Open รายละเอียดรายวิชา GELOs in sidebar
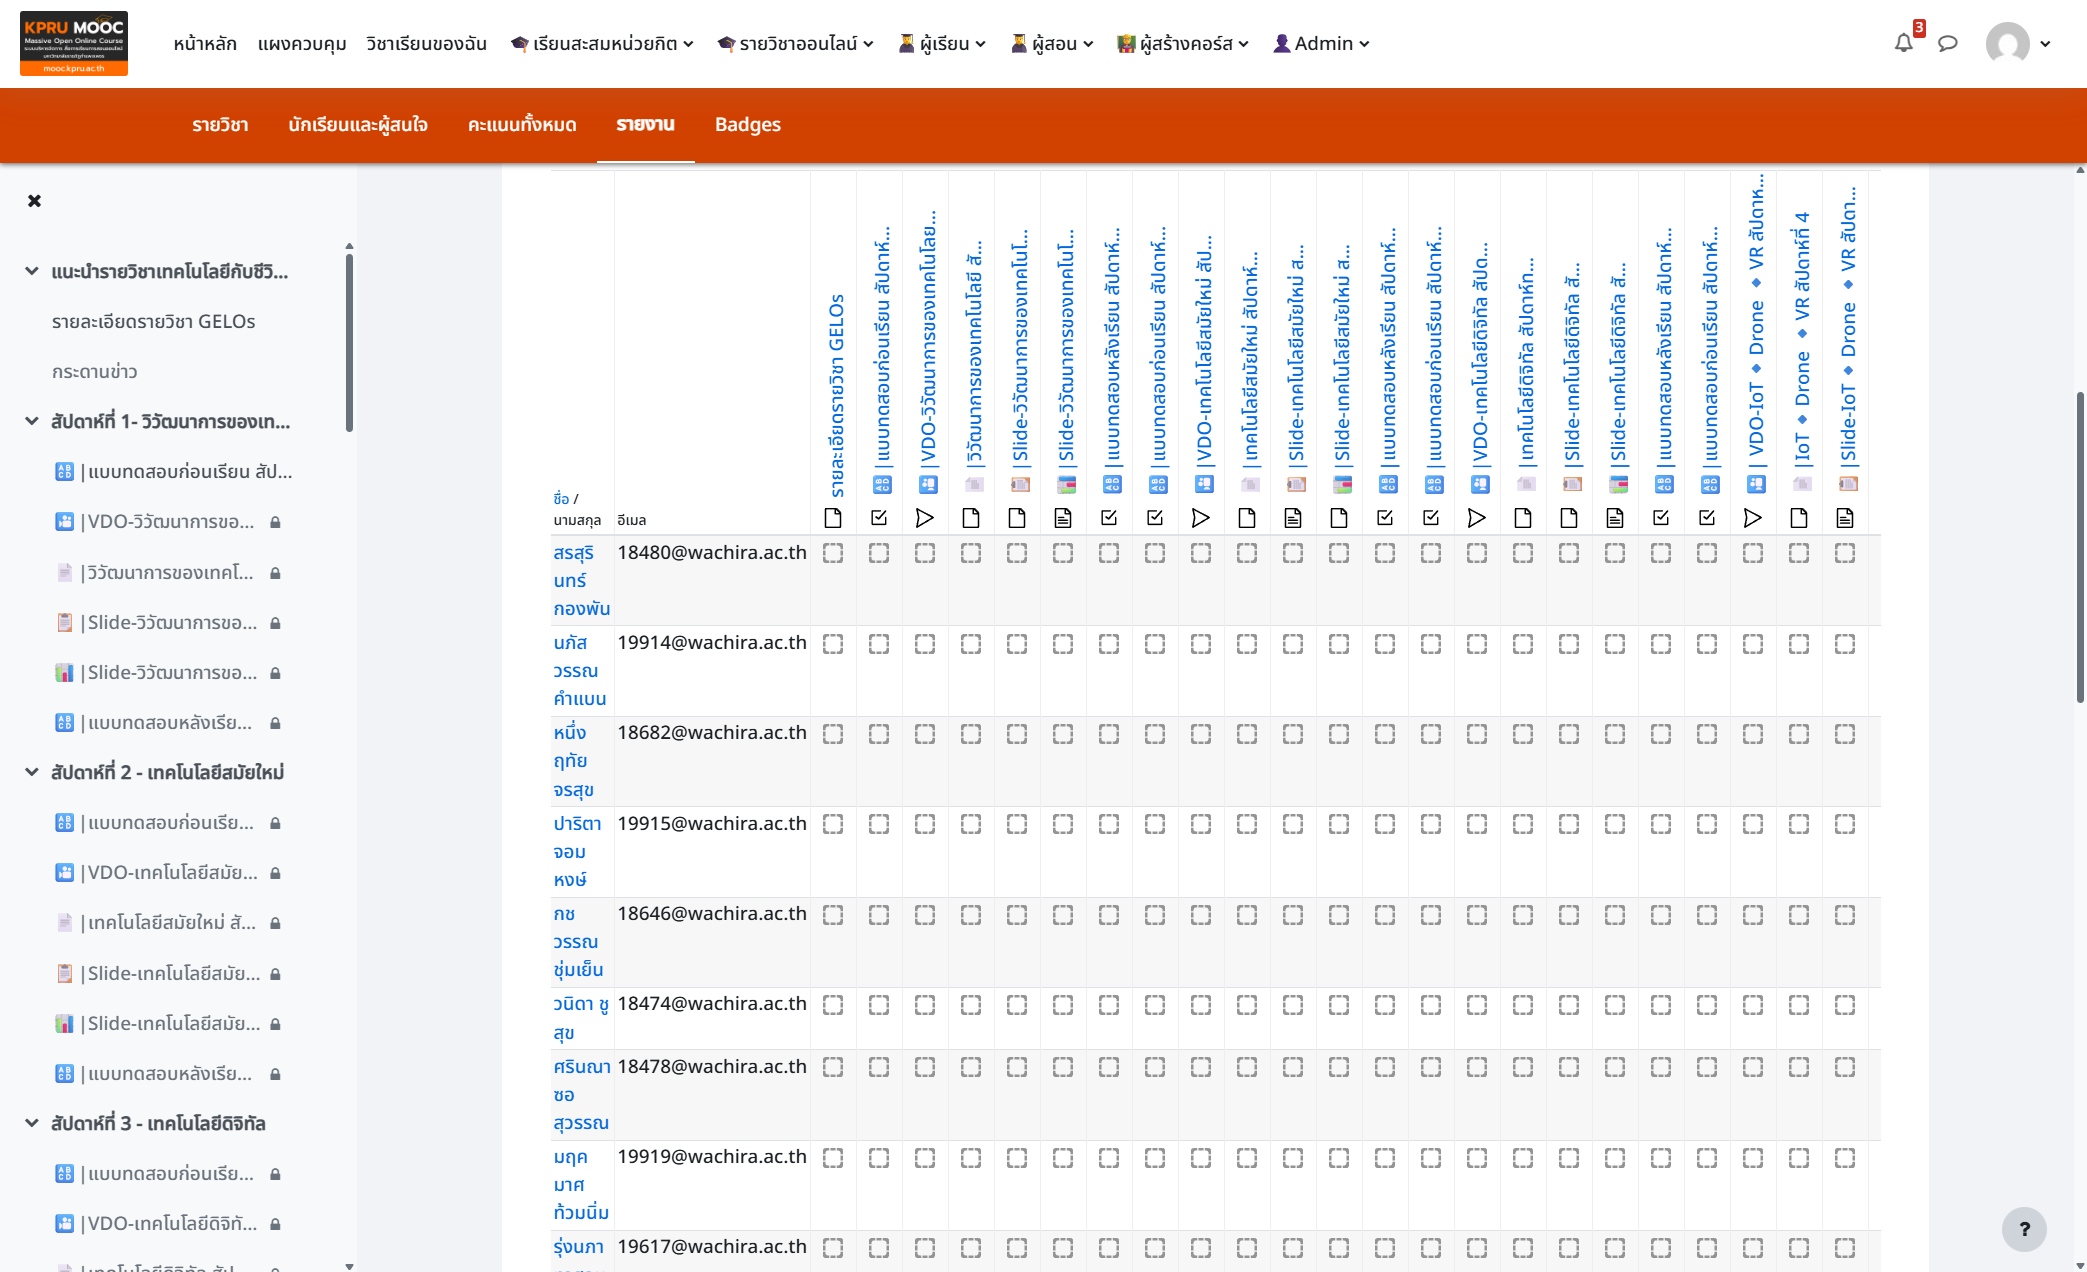2087x1272 pixels. [x=154, y=321]
